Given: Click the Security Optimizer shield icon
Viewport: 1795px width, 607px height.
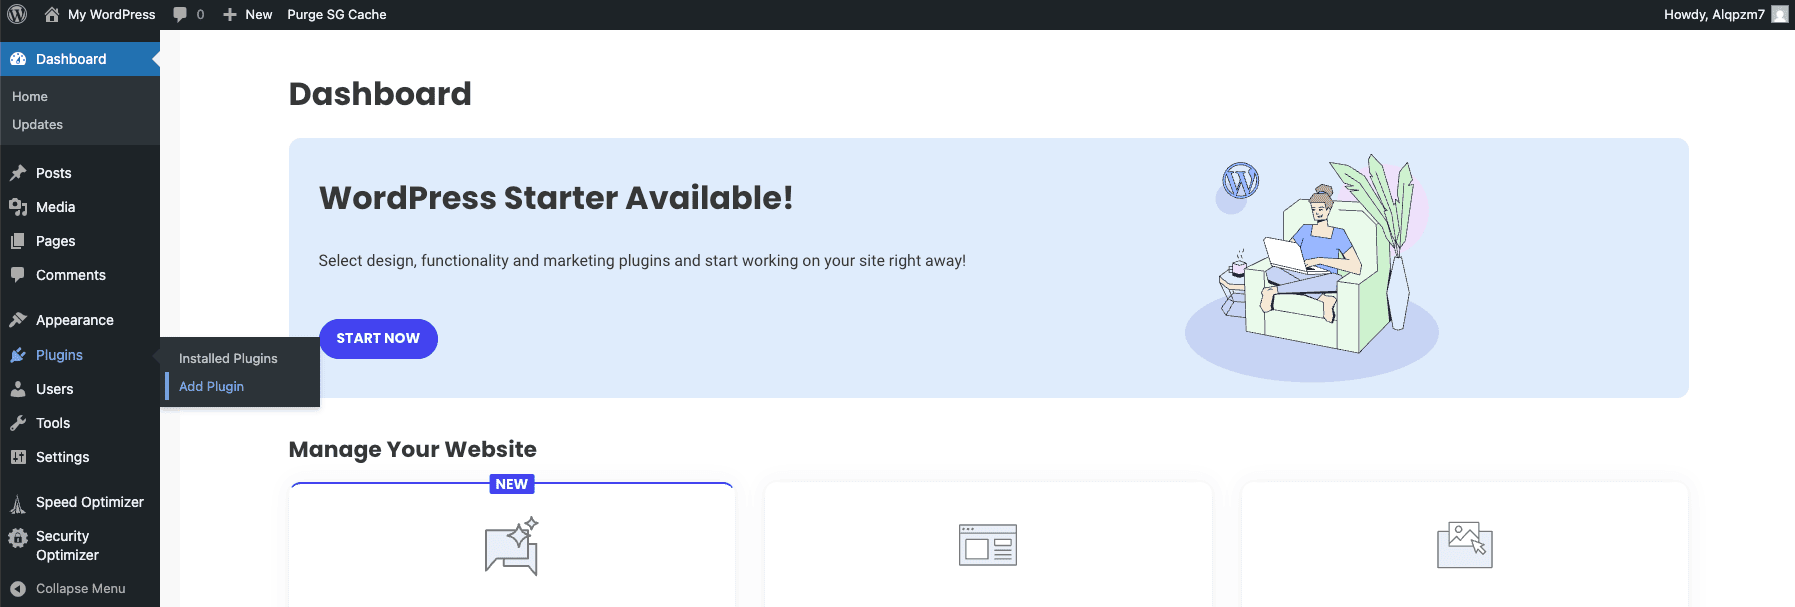Looking at the screenshot, I should point(18,538).
